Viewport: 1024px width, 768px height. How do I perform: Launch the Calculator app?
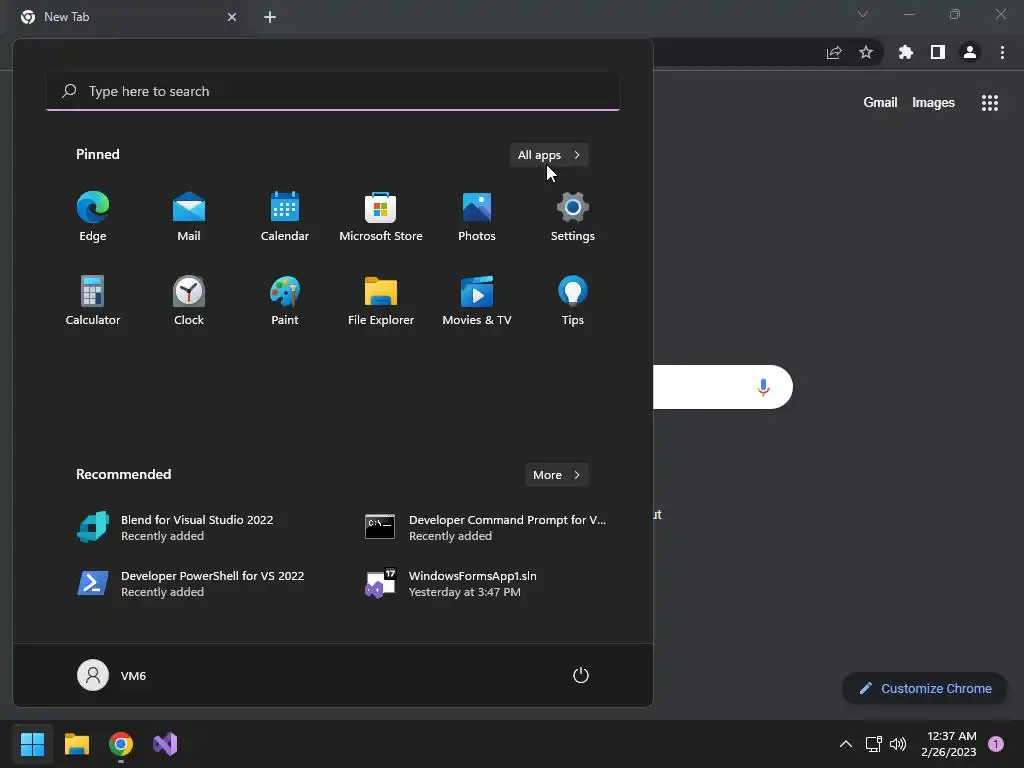pyautogui.click(x=93, y=300)
